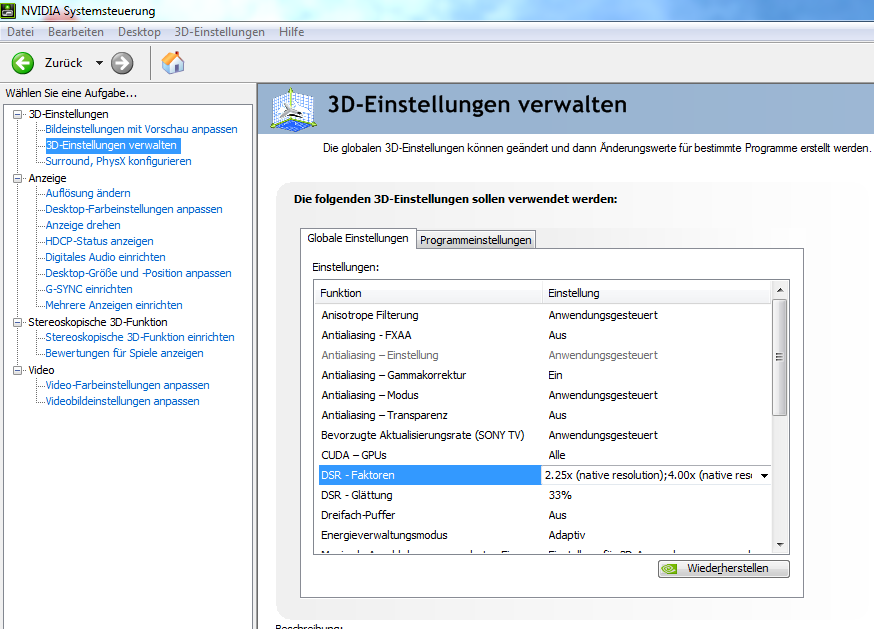Viewport: 874px width, 629px height.
Task: Open Anzeige drehen
Action: (82, 225)
